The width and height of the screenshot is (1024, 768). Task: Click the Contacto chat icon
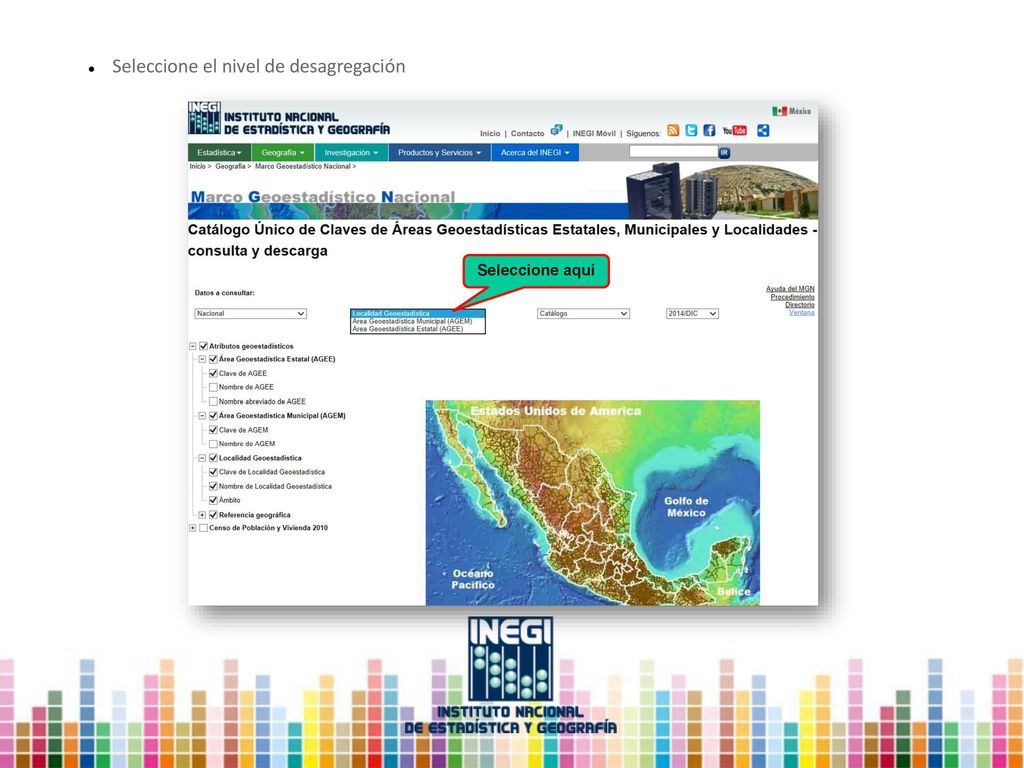[556, 130]
